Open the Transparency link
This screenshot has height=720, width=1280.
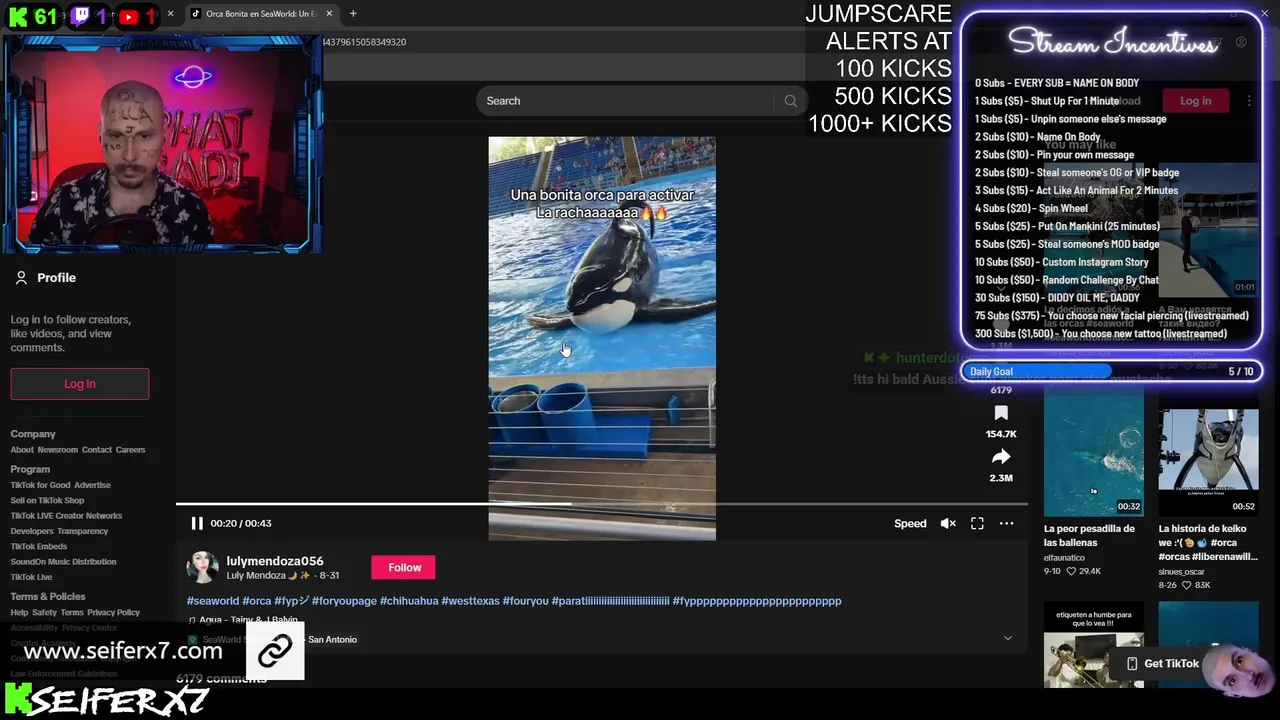pos(82,531)
